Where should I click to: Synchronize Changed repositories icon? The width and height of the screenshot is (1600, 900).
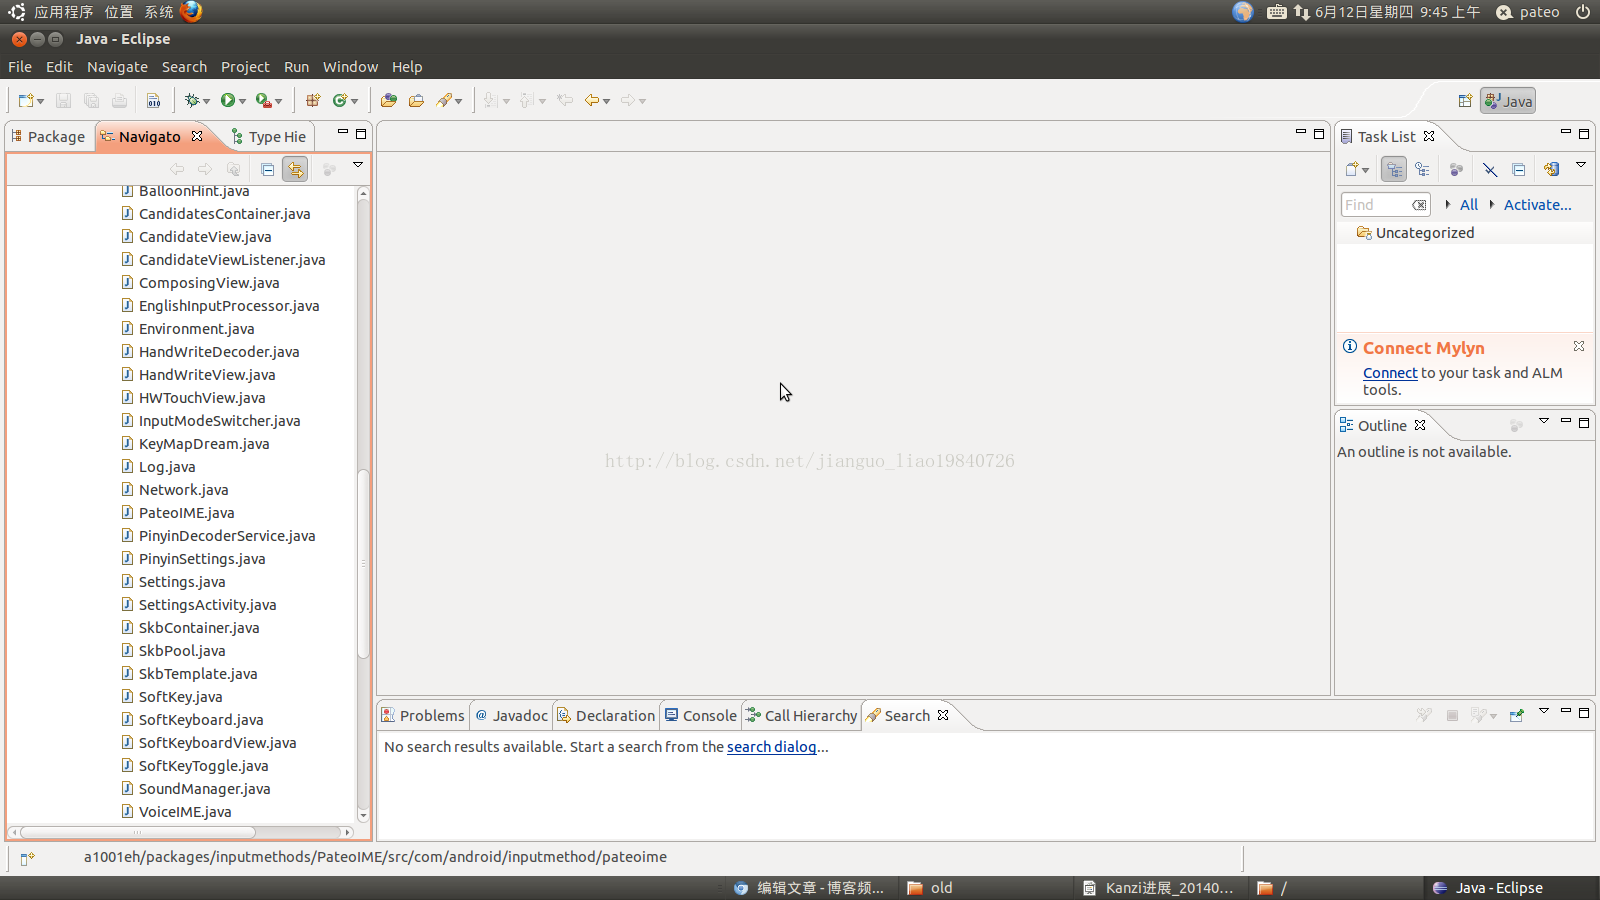1551,169
